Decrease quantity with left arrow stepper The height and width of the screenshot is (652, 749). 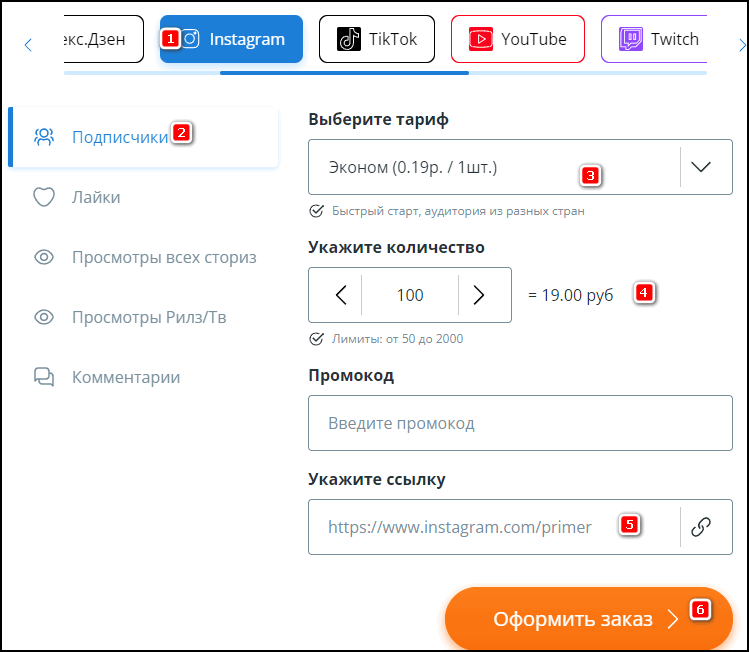point(341,295)
